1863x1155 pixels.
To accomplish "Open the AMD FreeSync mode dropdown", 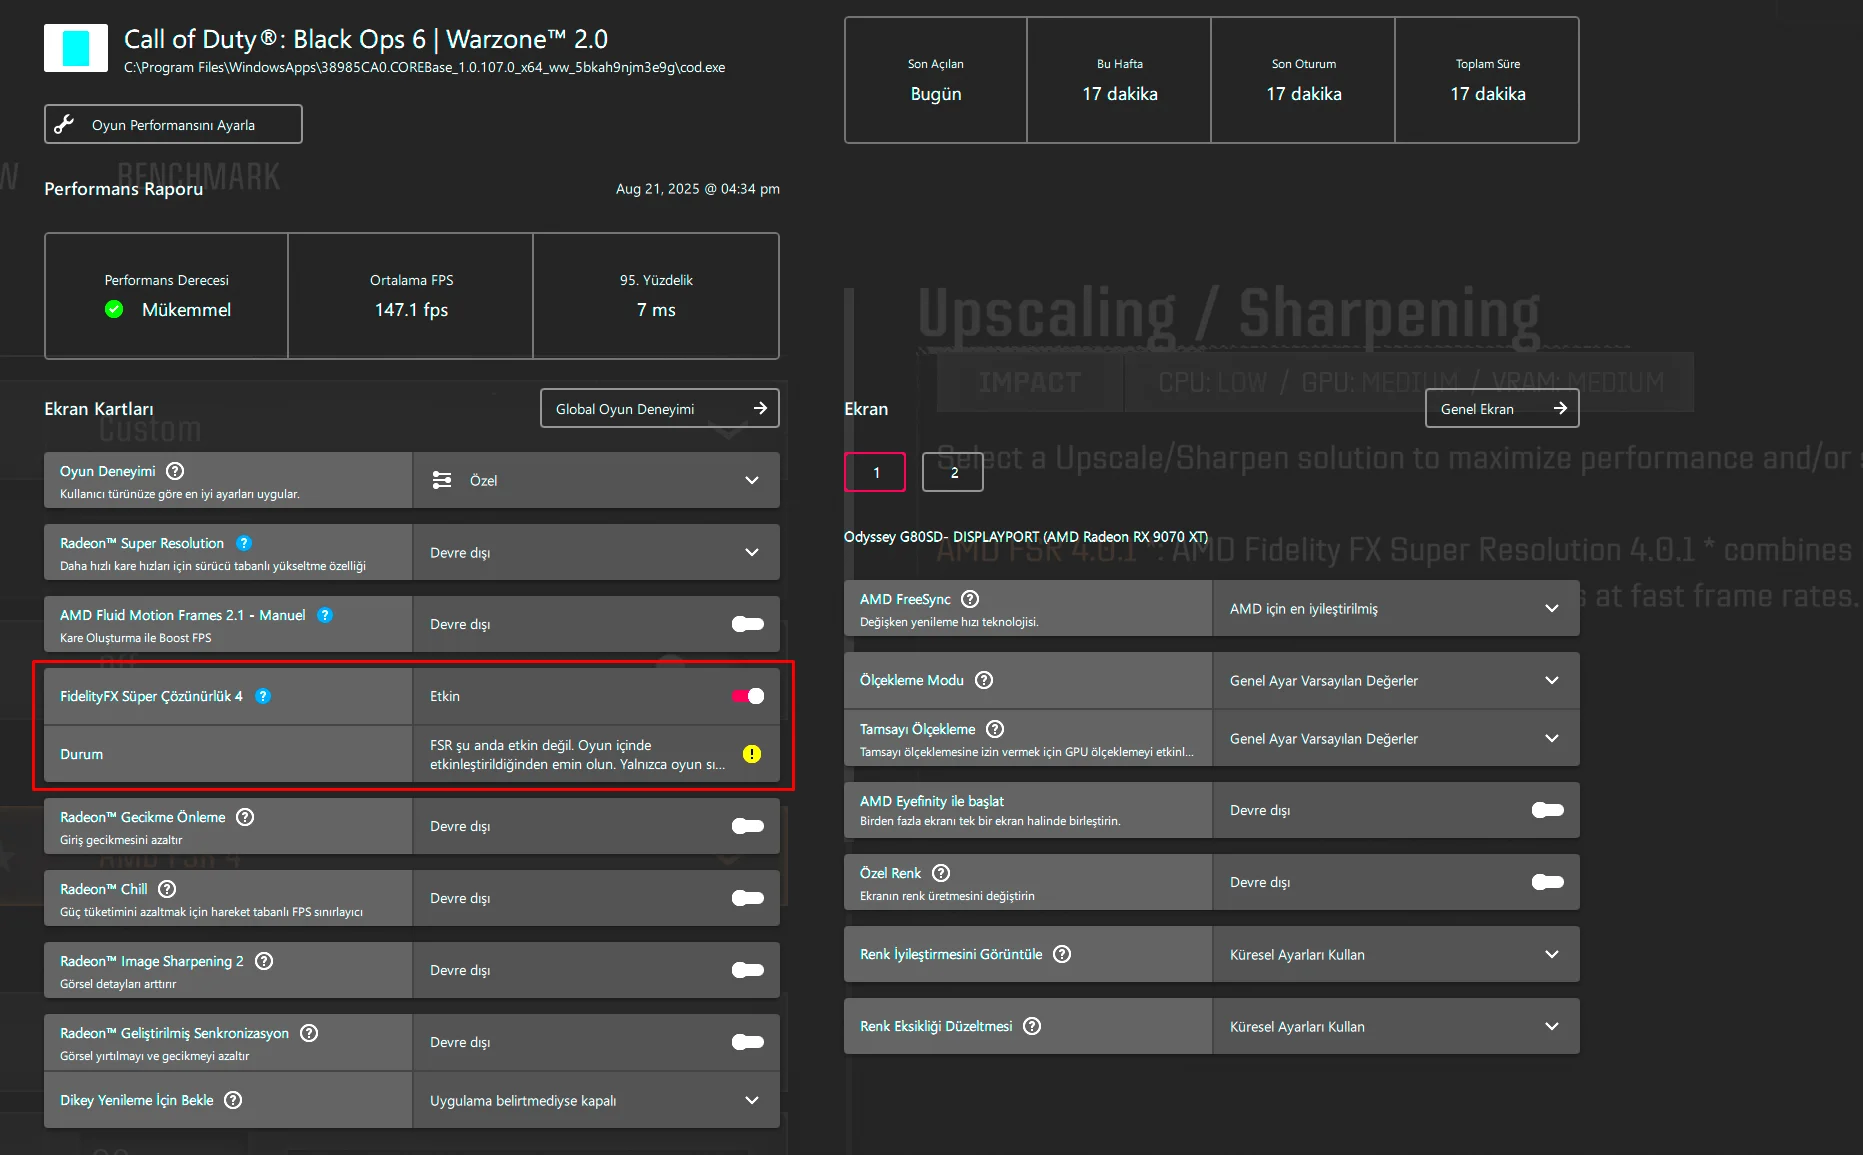I will click(1395, 608).
